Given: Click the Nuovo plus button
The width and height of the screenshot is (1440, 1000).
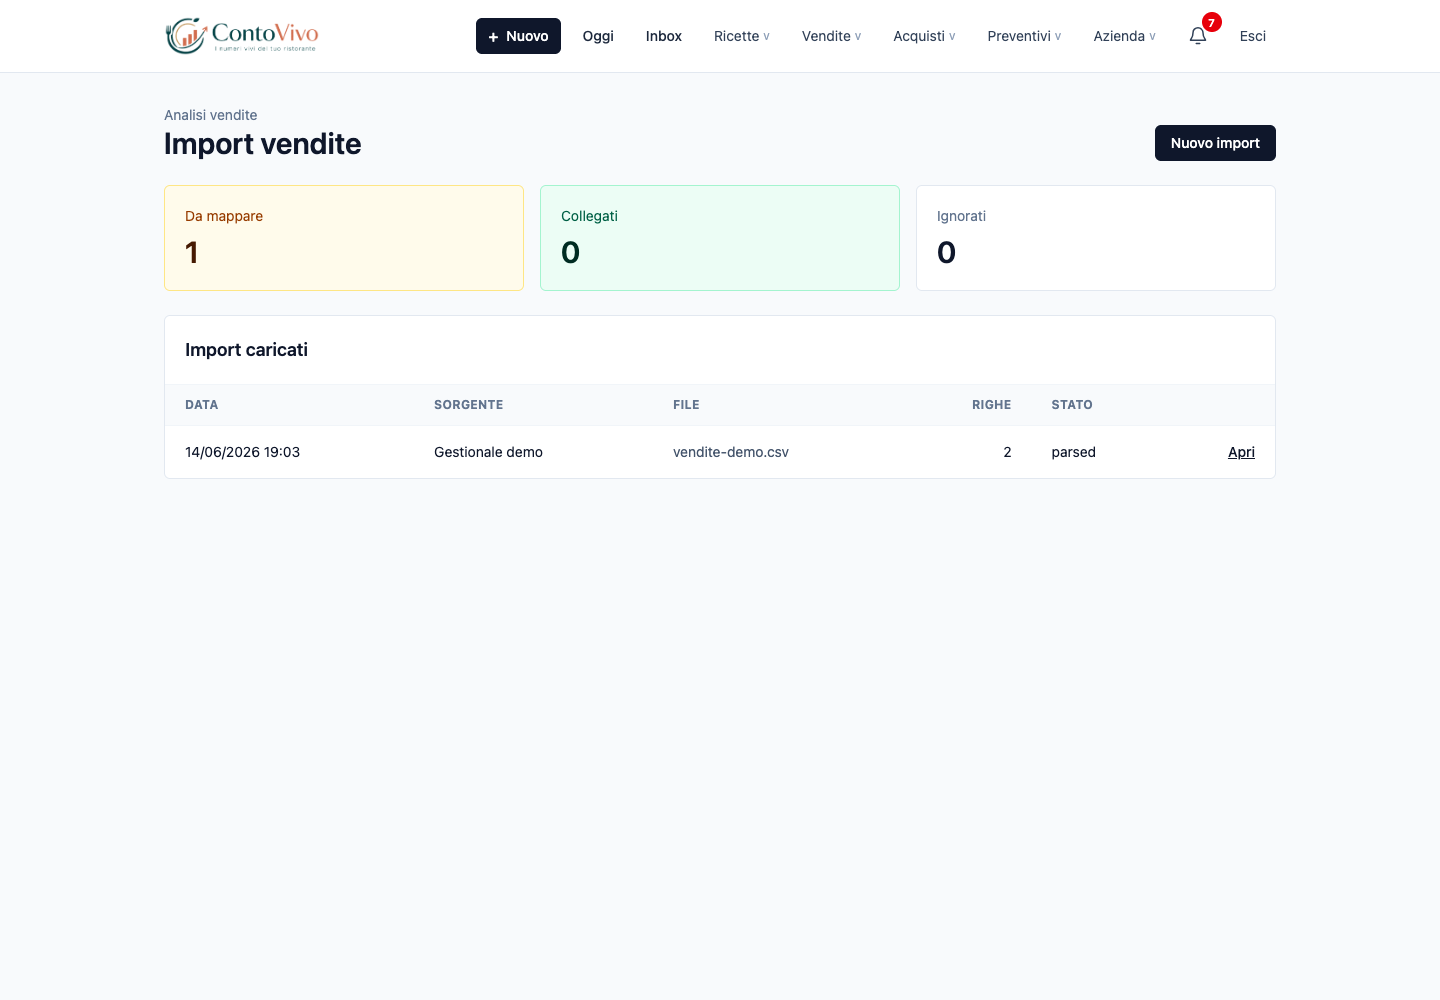Looking at the screenshot, I should click(518, 36).
